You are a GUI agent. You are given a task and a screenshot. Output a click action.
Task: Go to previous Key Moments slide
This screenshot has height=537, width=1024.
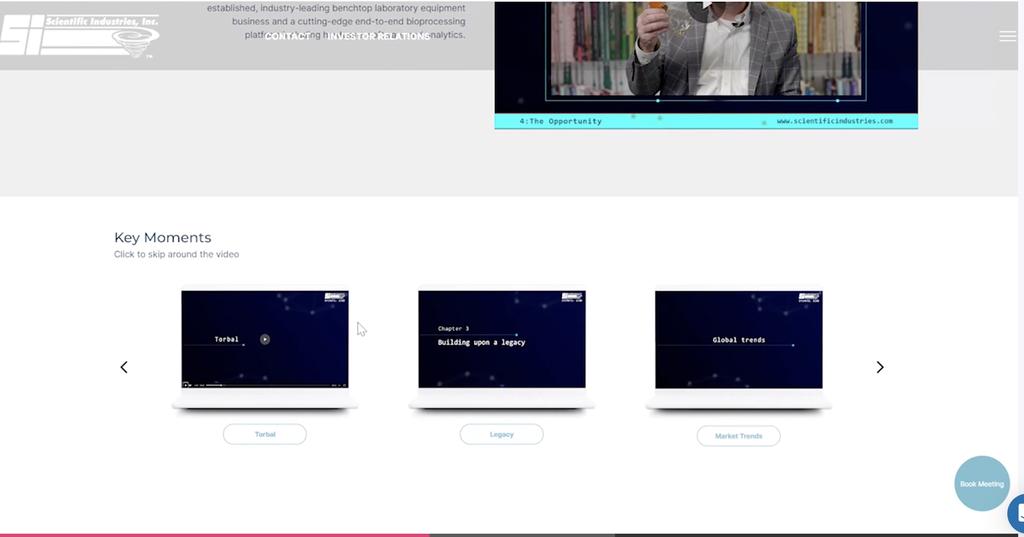tap(124, 367)
